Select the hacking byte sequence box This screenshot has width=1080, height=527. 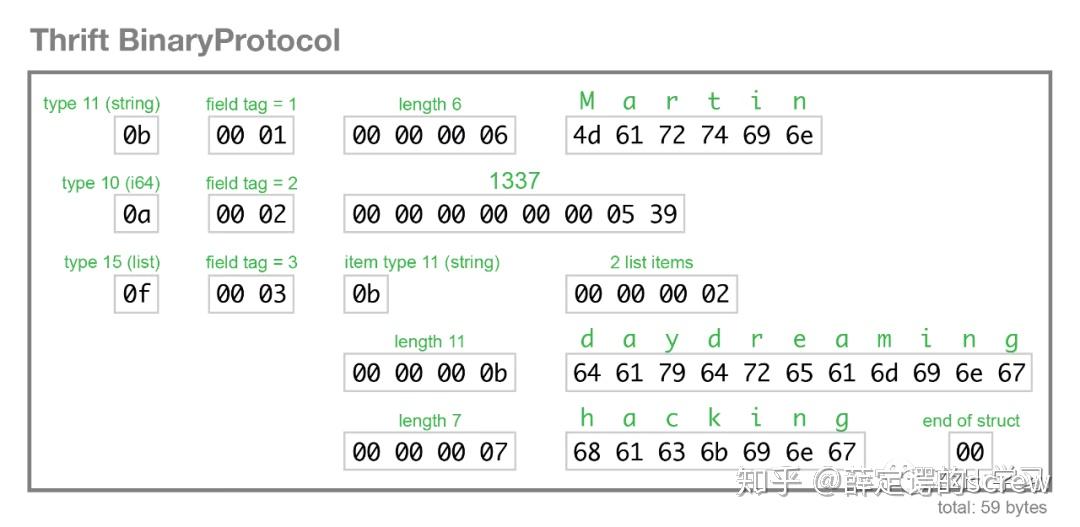pos(715,452)
